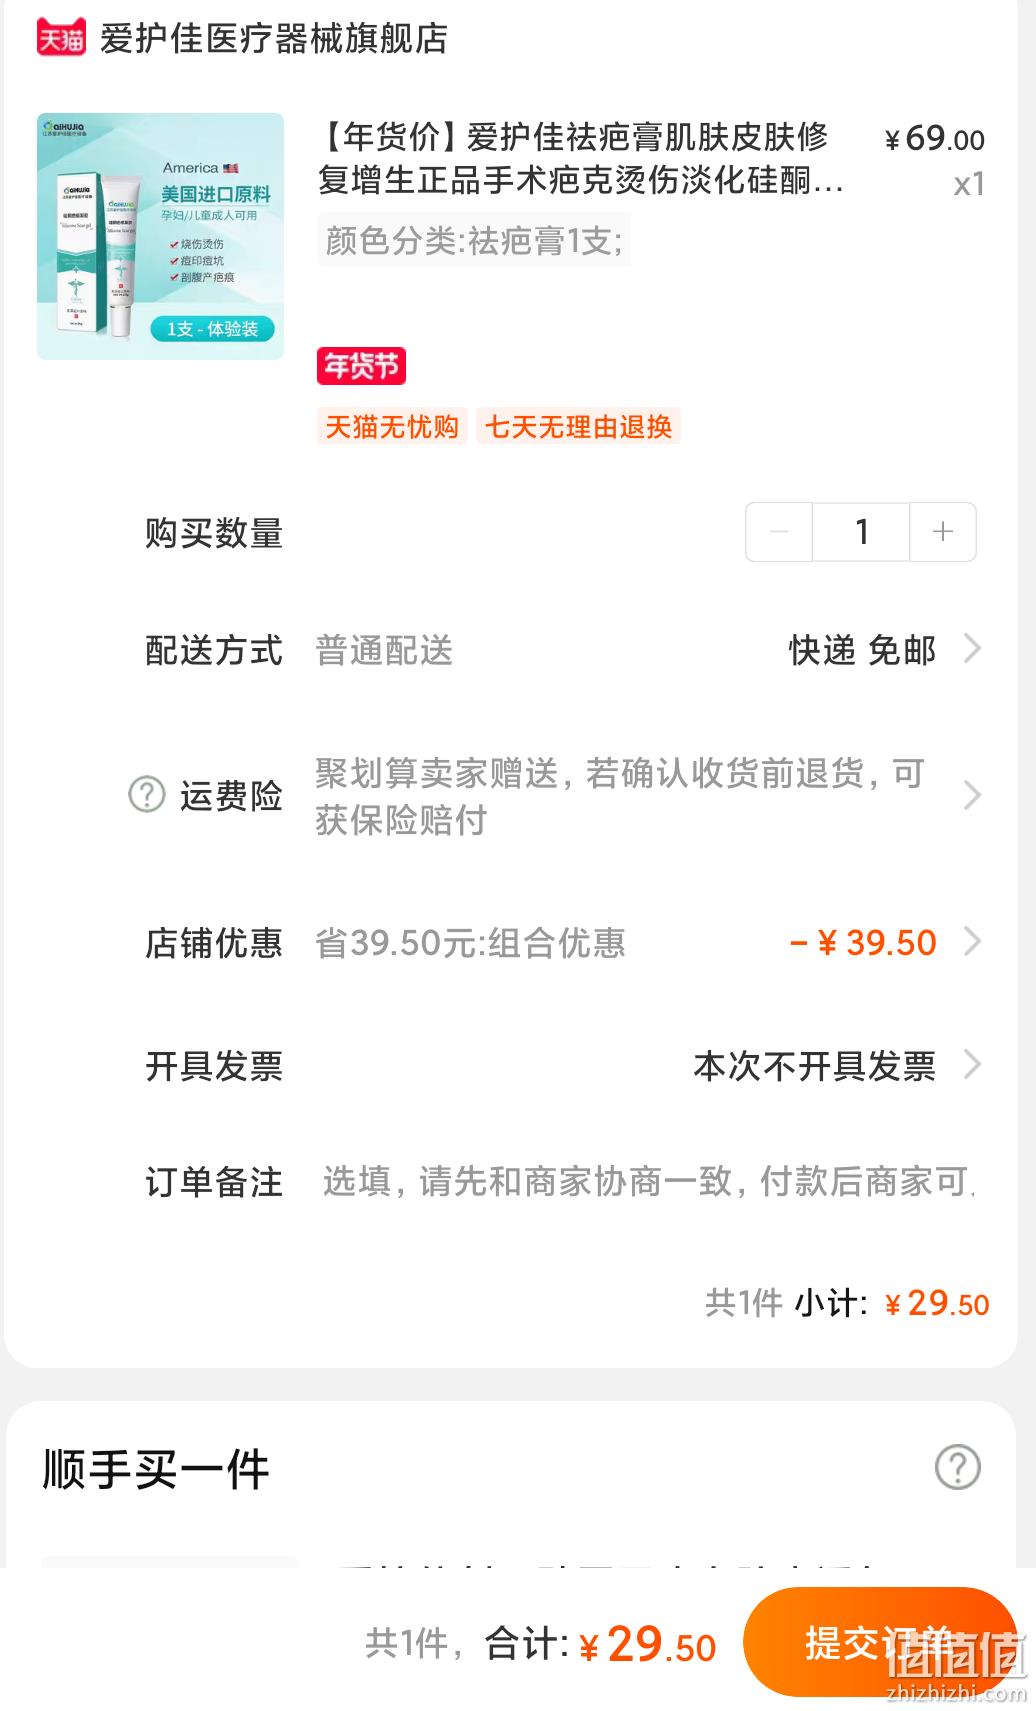The height and width of the screenshot is (1711, 1036).
Task: Tap the 天猫无忧购 service tag
Action: (392, 427)
